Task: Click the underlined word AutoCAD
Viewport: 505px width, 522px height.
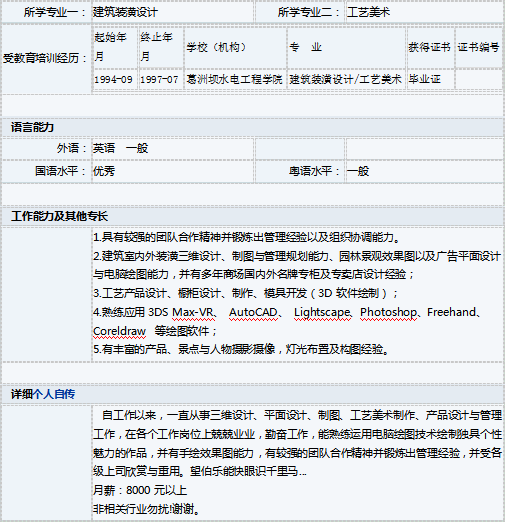Action: 253,313
